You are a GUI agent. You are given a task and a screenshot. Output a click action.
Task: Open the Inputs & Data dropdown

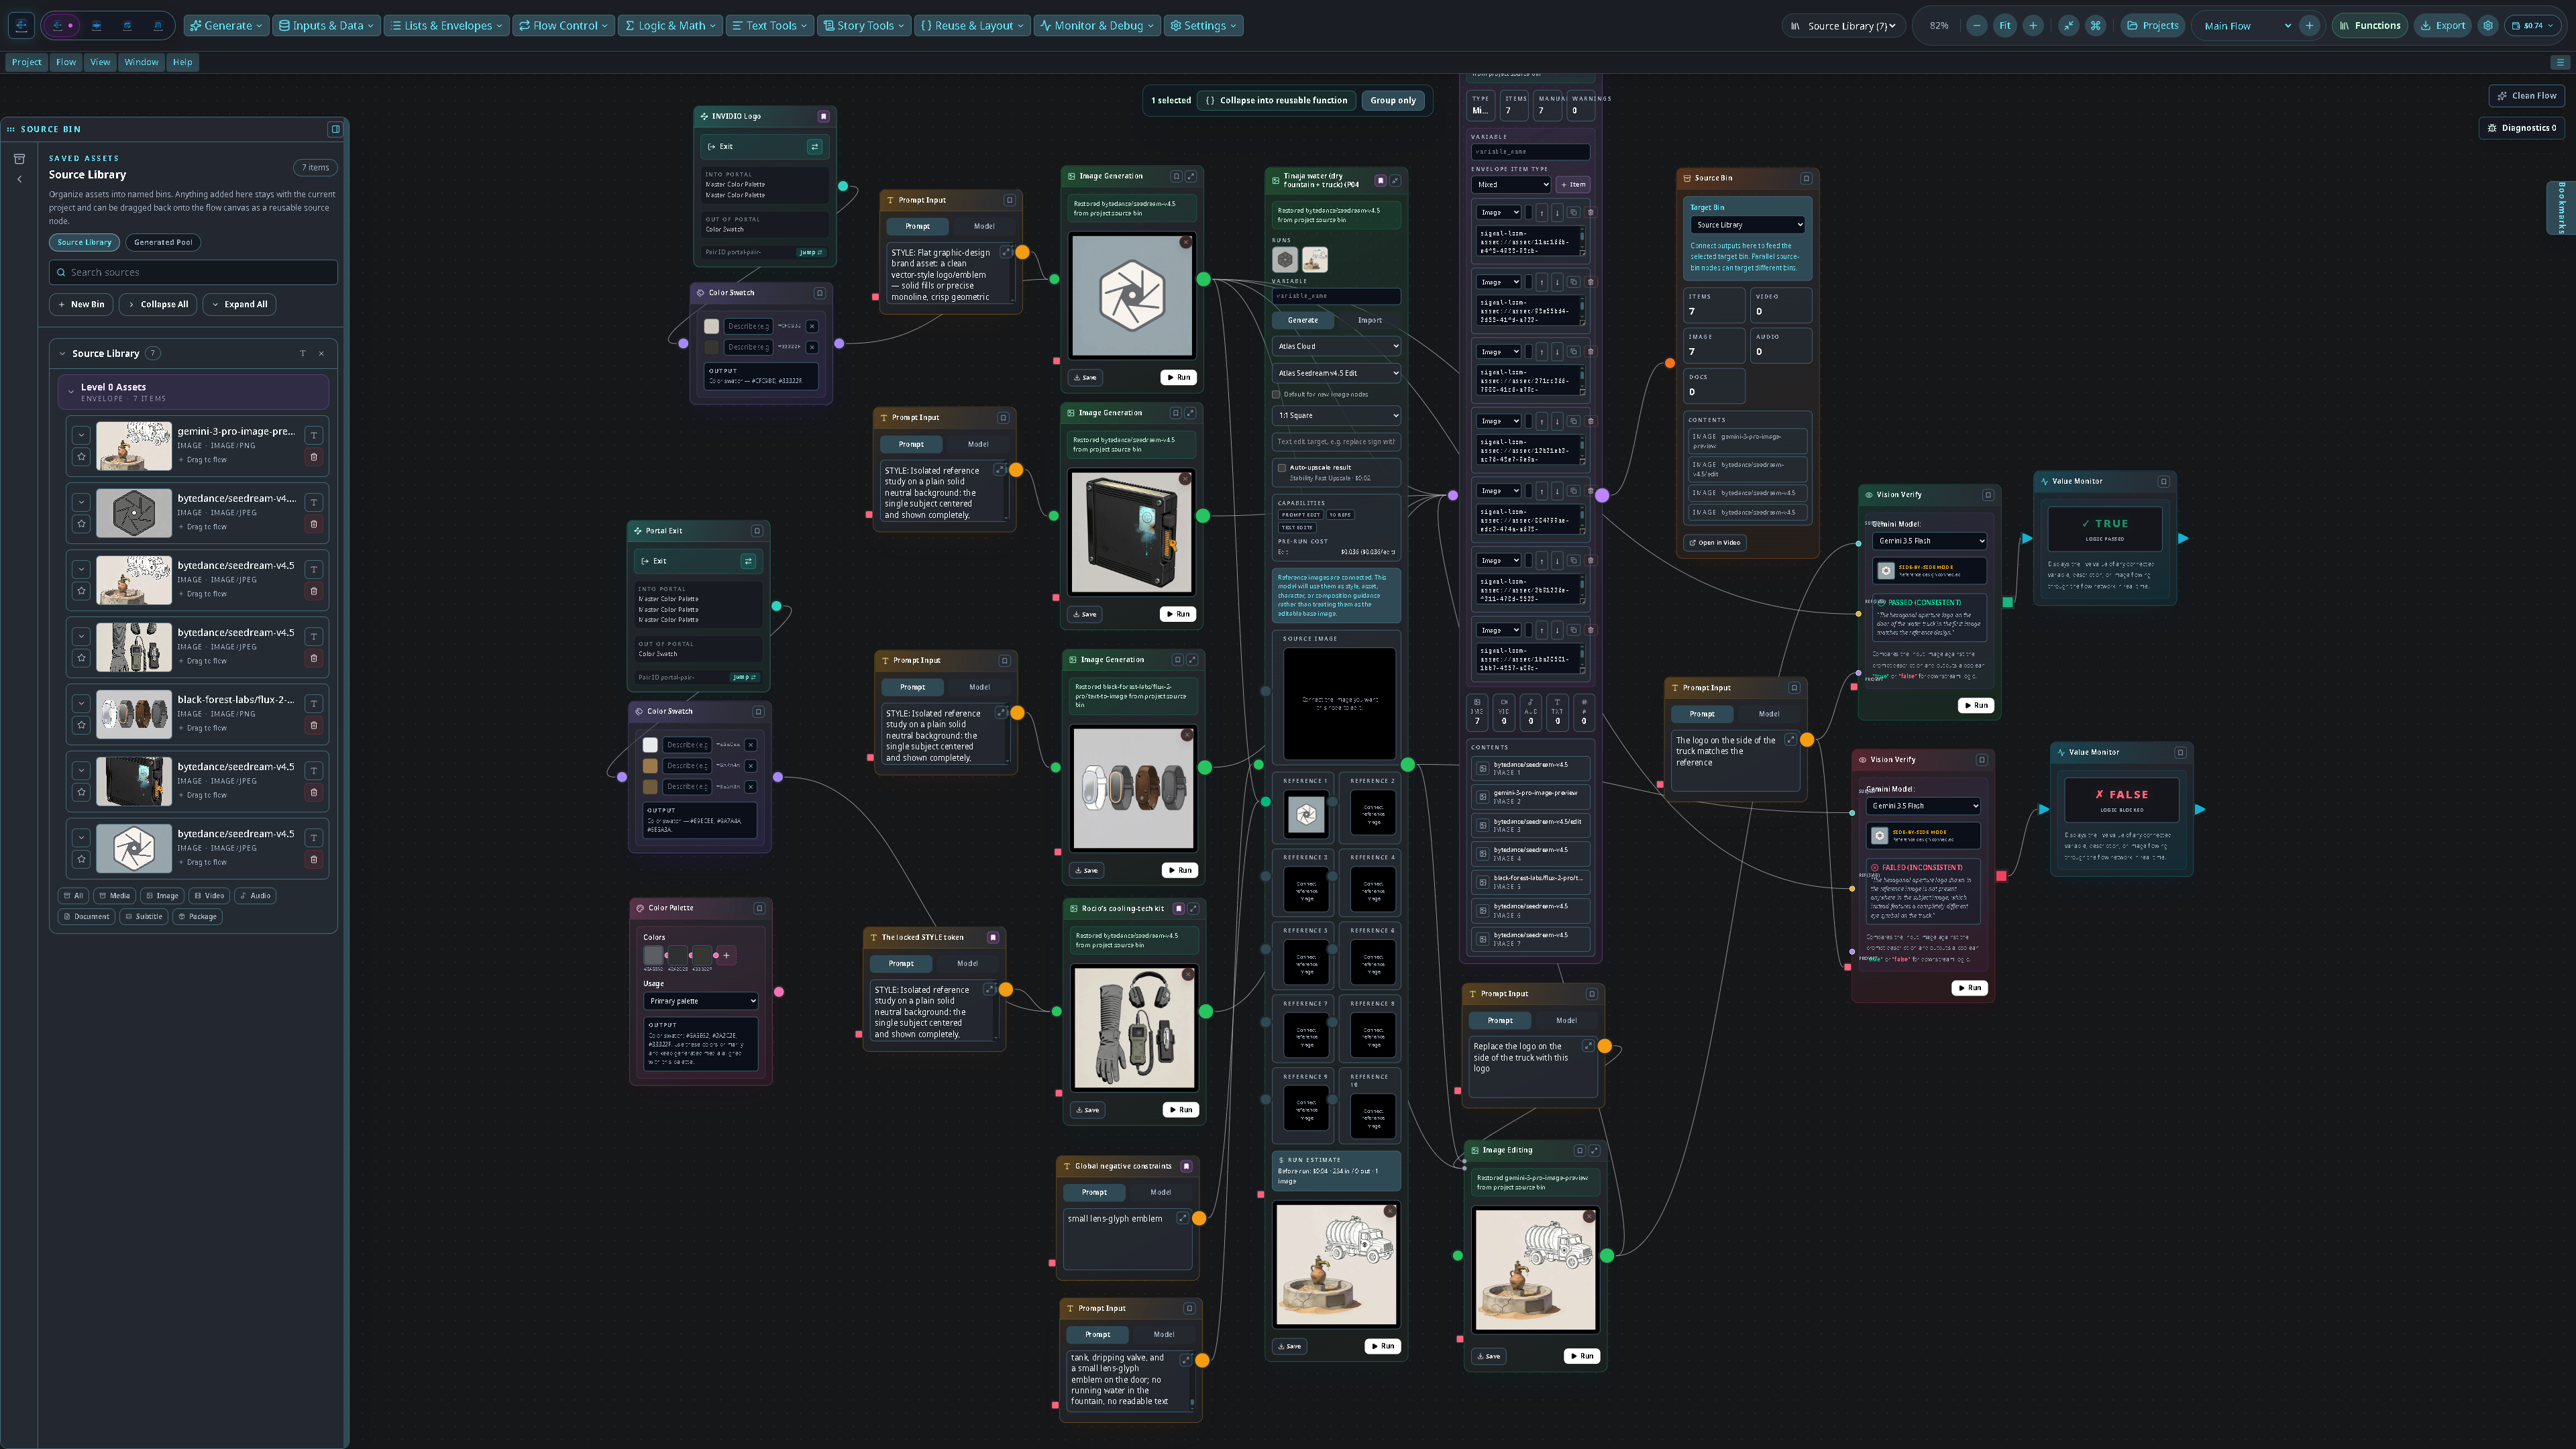(326, 26)
